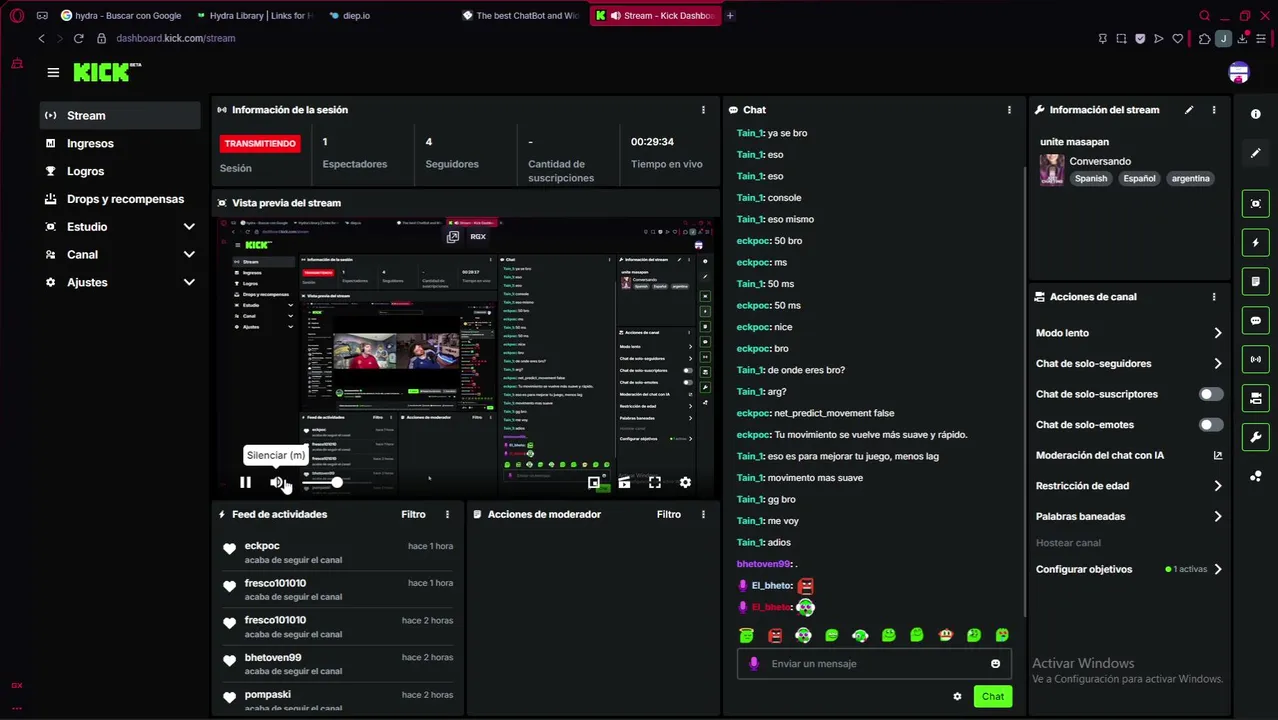Click the argentina tag chip
Viewport: 1278px width, 720px height.
click(1190, 179)
